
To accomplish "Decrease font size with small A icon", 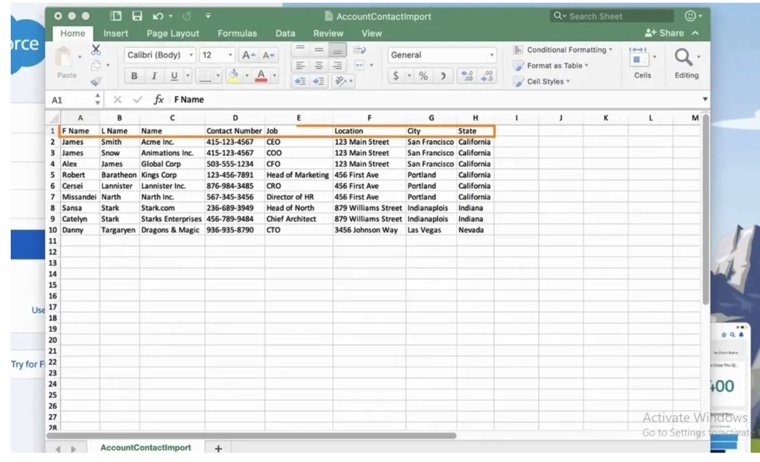I will point(268,55).
